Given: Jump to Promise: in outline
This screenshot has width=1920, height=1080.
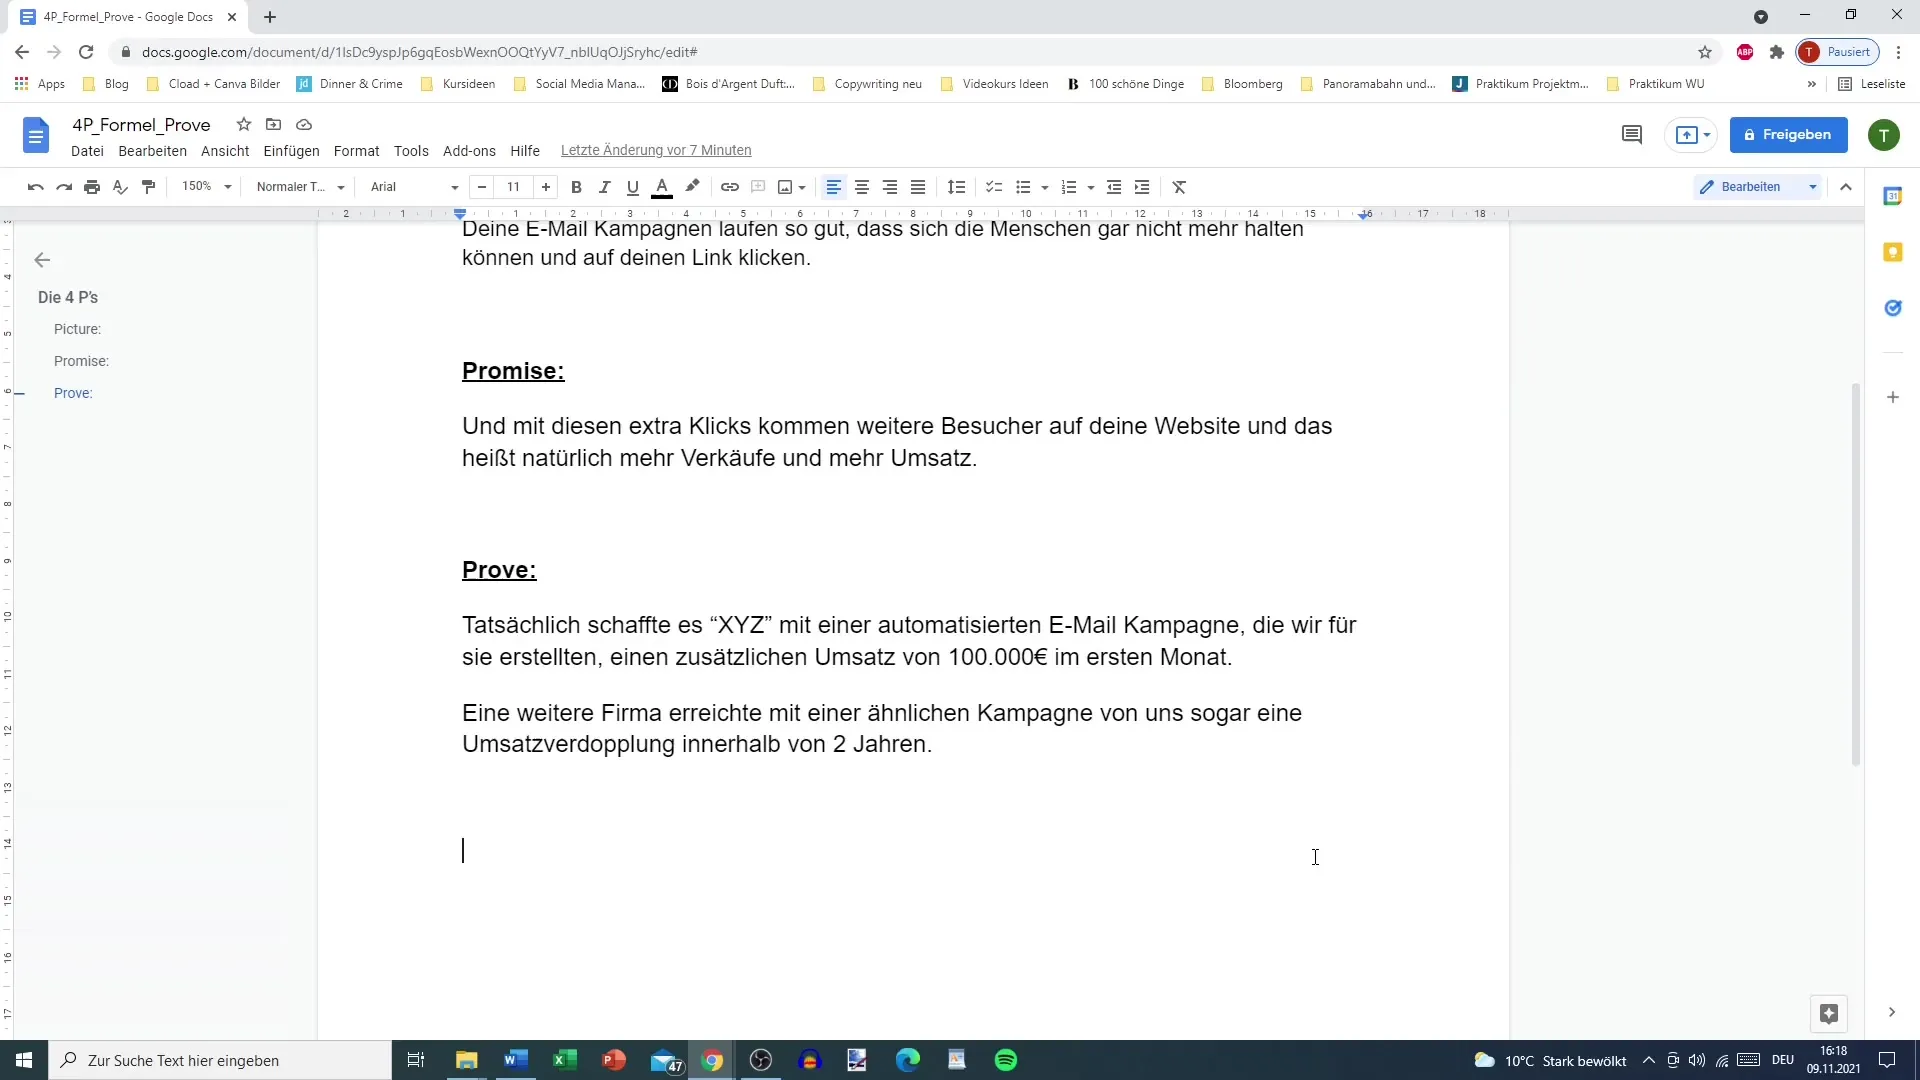Looking at the screenshot, I should tap(81, 361).
